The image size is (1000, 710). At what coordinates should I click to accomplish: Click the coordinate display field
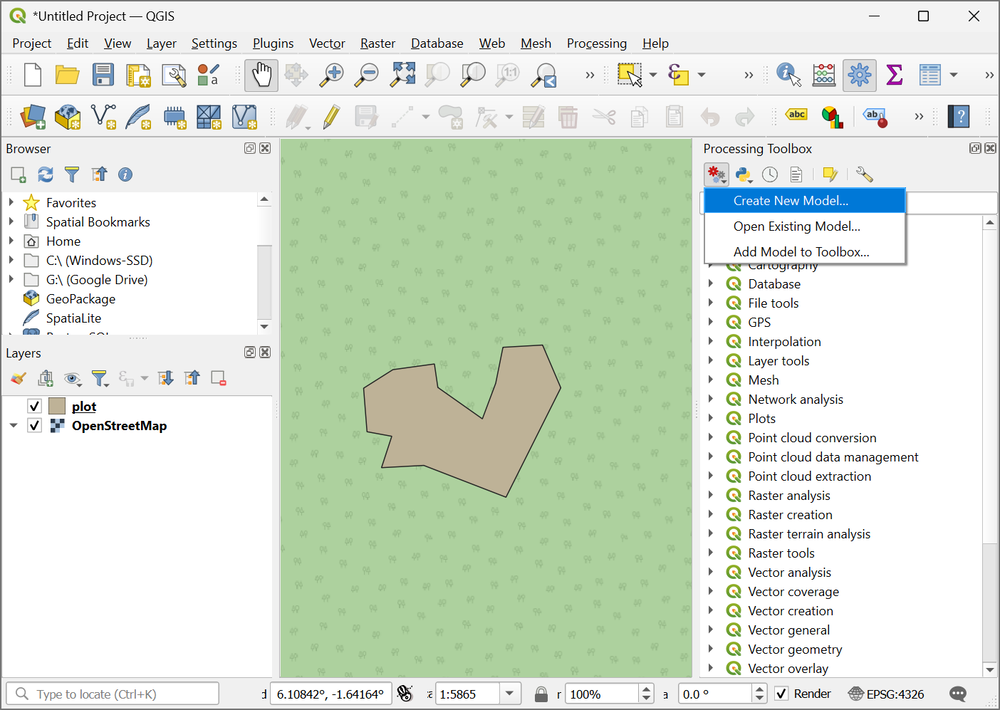[x=329, y=694]
